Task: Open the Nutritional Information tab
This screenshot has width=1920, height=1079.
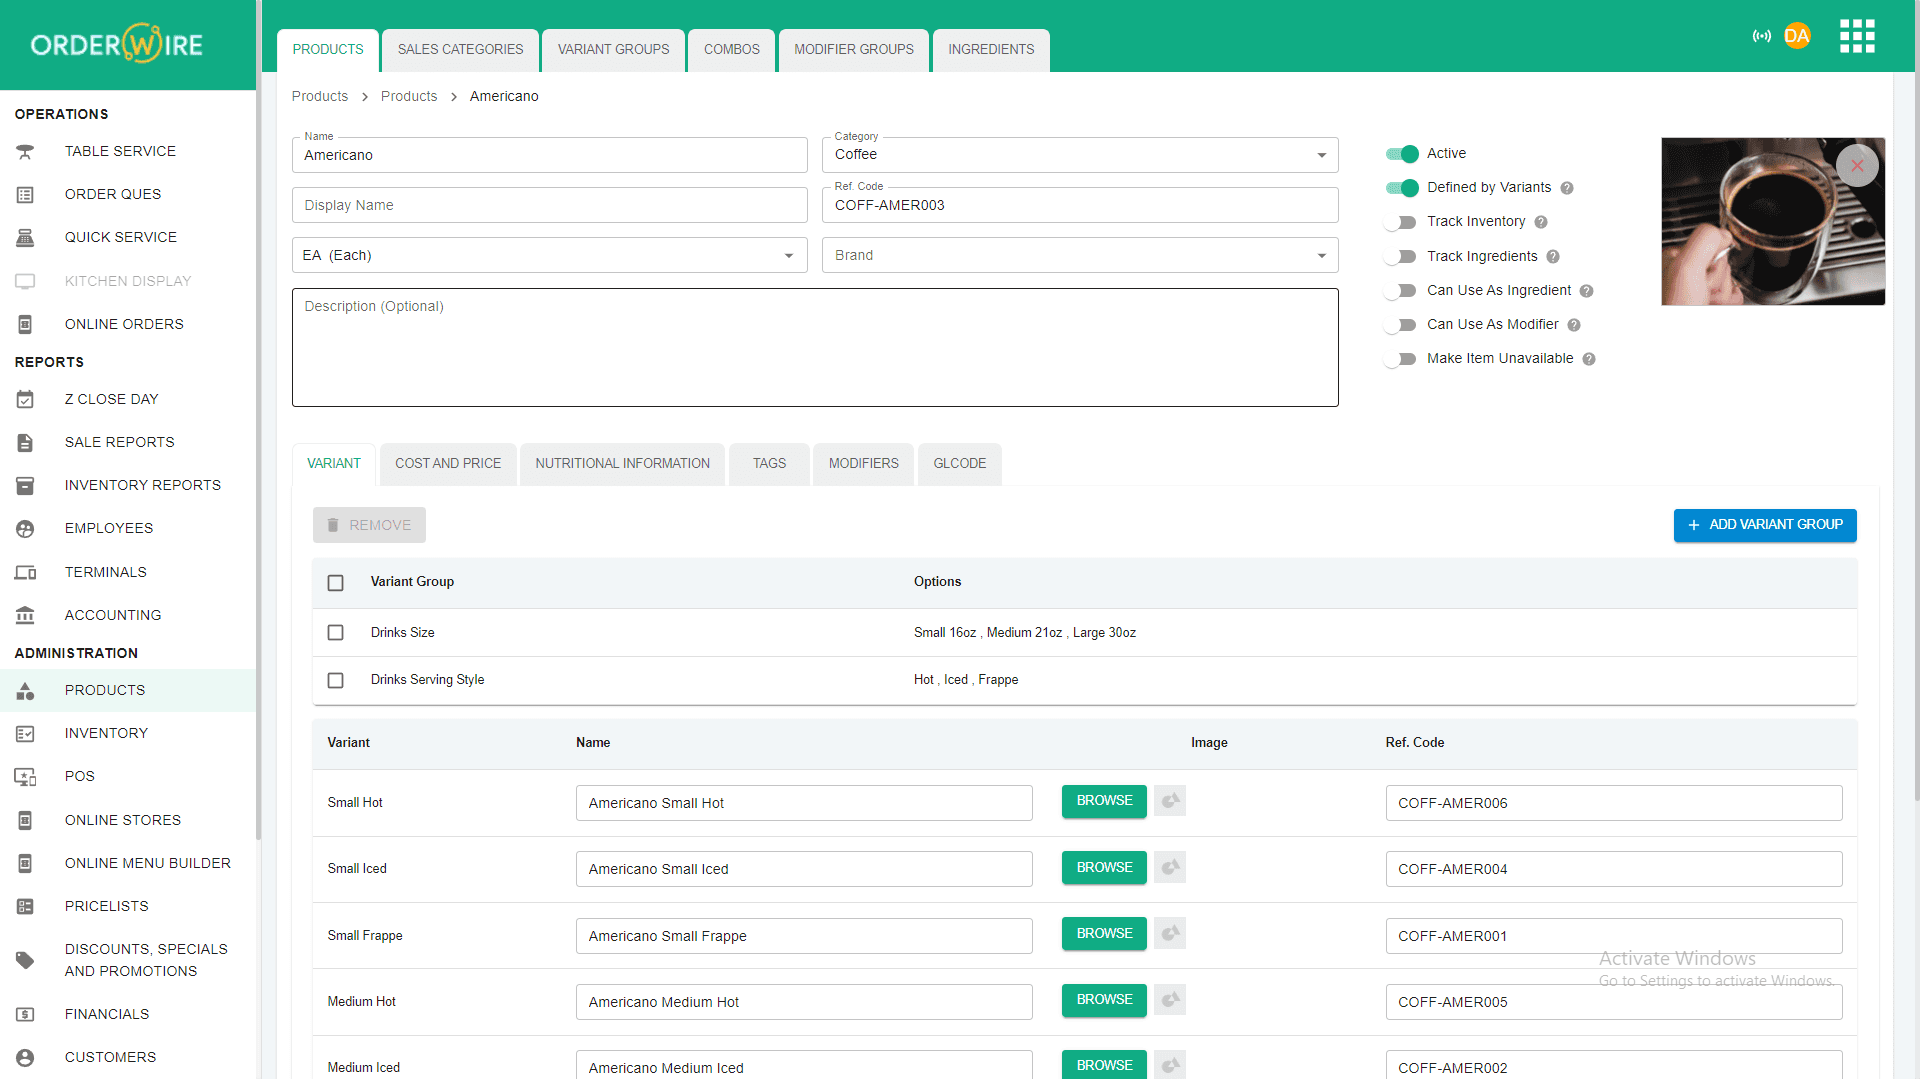Action: 622,464
